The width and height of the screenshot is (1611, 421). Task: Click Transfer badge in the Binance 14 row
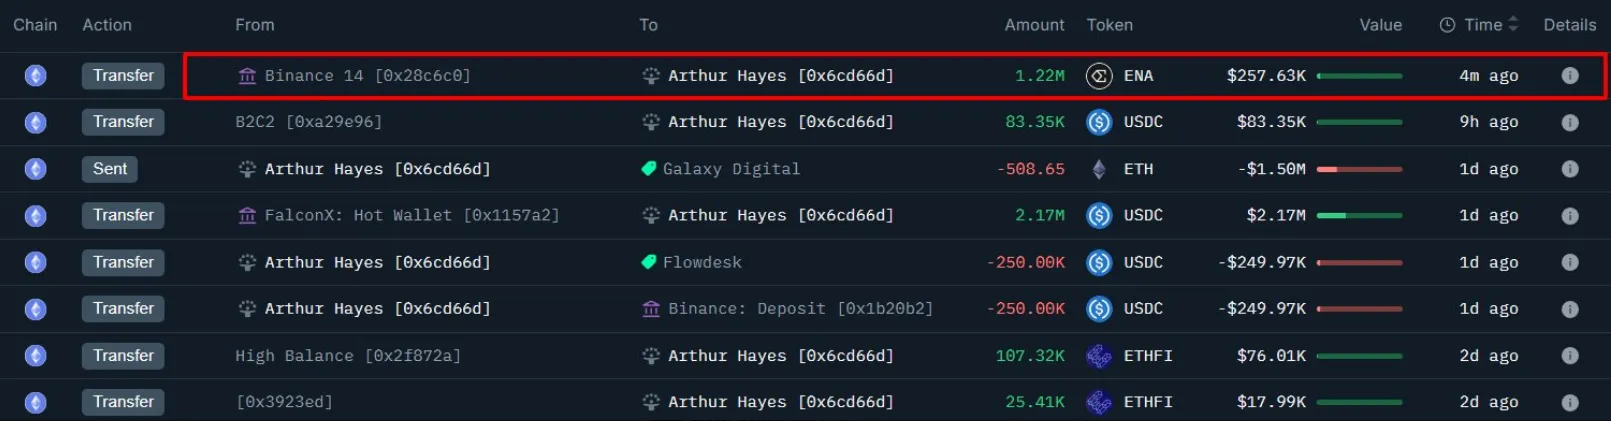coord(123,76)
